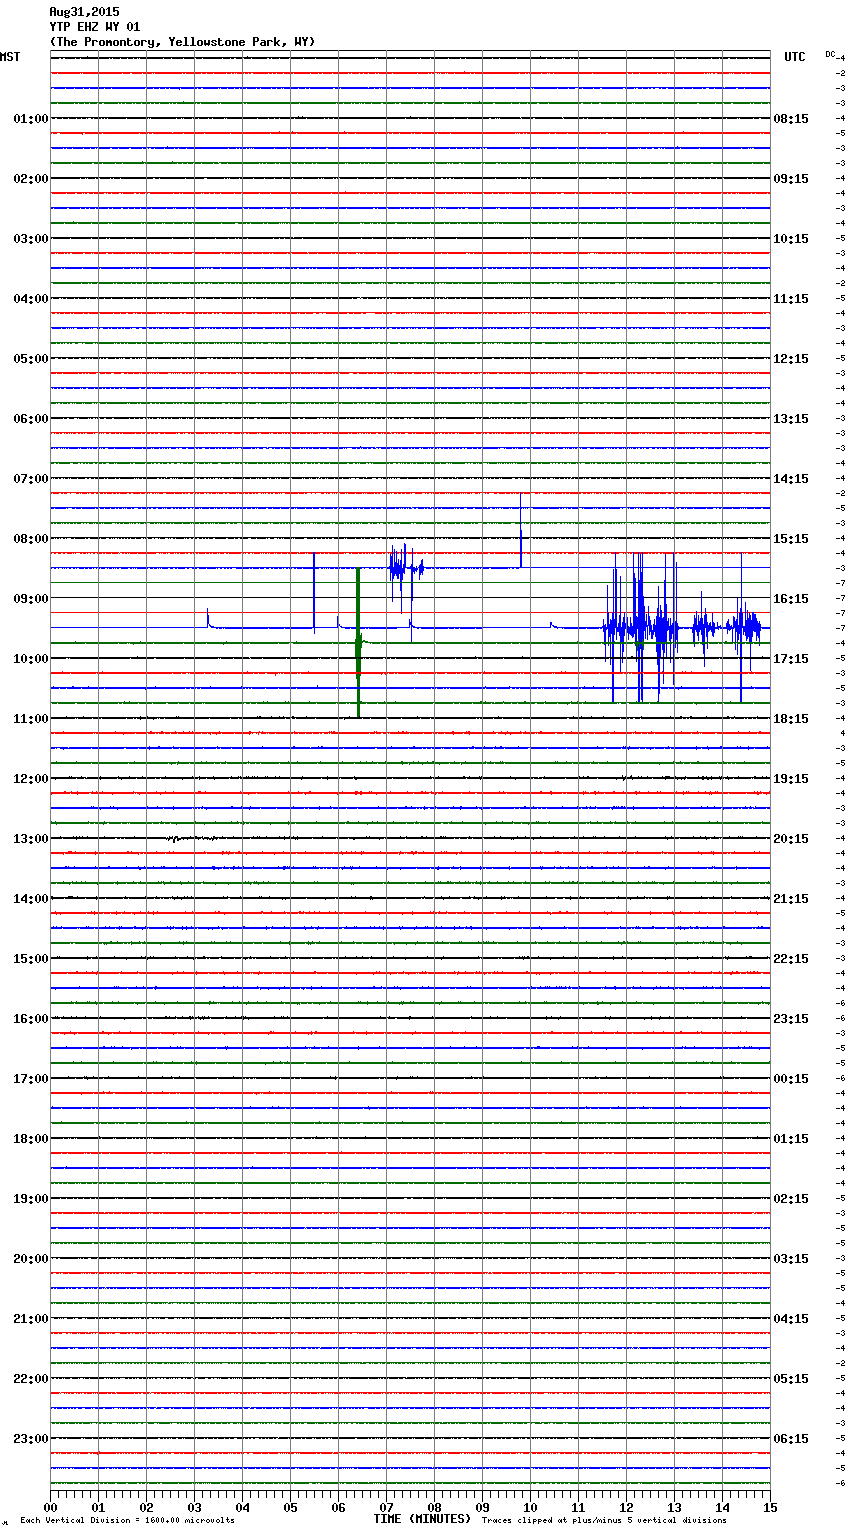Select the 15:15 UTC time label

(791, 539)
